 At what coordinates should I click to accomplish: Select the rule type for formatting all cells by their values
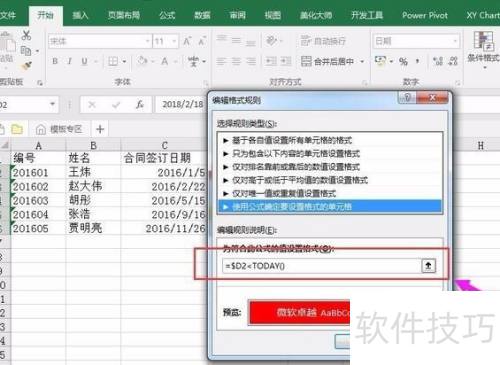coord(330,140)
